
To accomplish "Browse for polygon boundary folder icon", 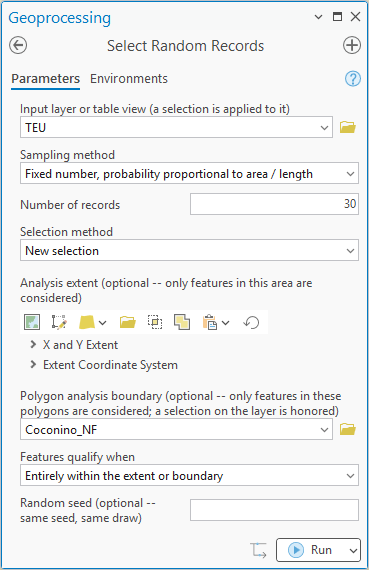I will pos(348,429).
